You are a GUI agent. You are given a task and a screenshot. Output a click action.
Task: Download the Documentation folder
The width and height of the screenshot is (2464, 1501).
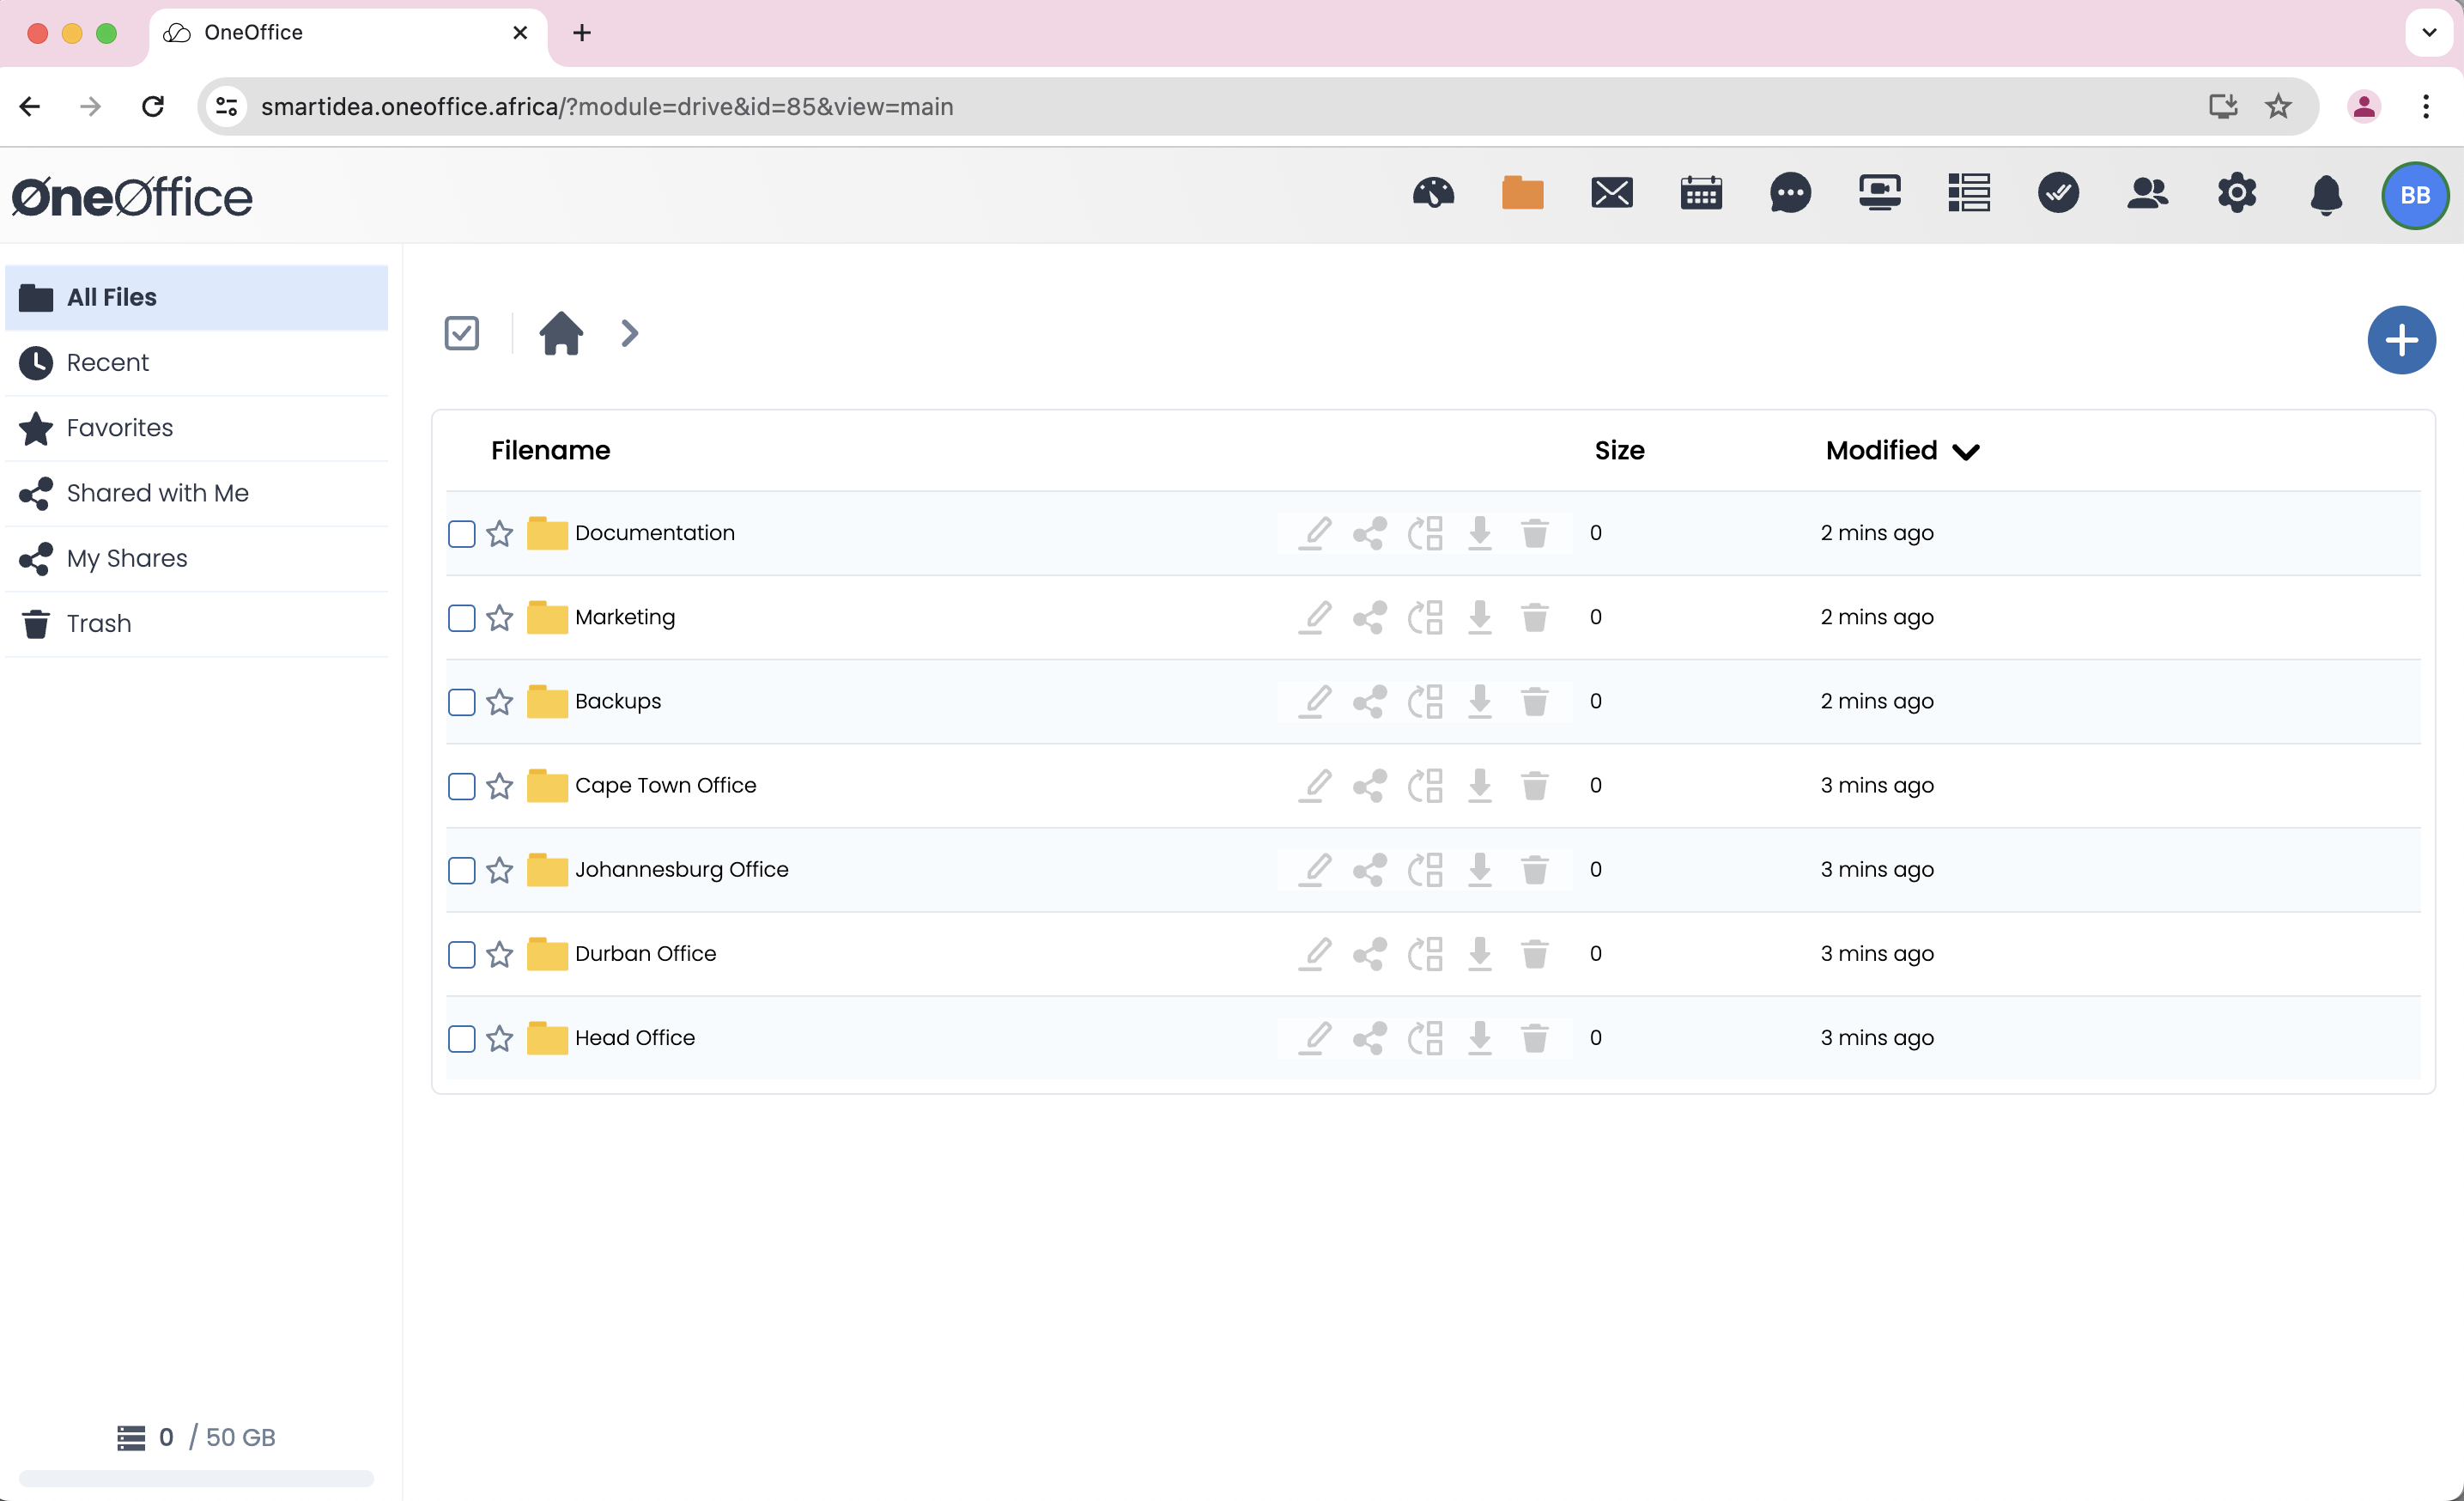click(x=1479, y=533)
